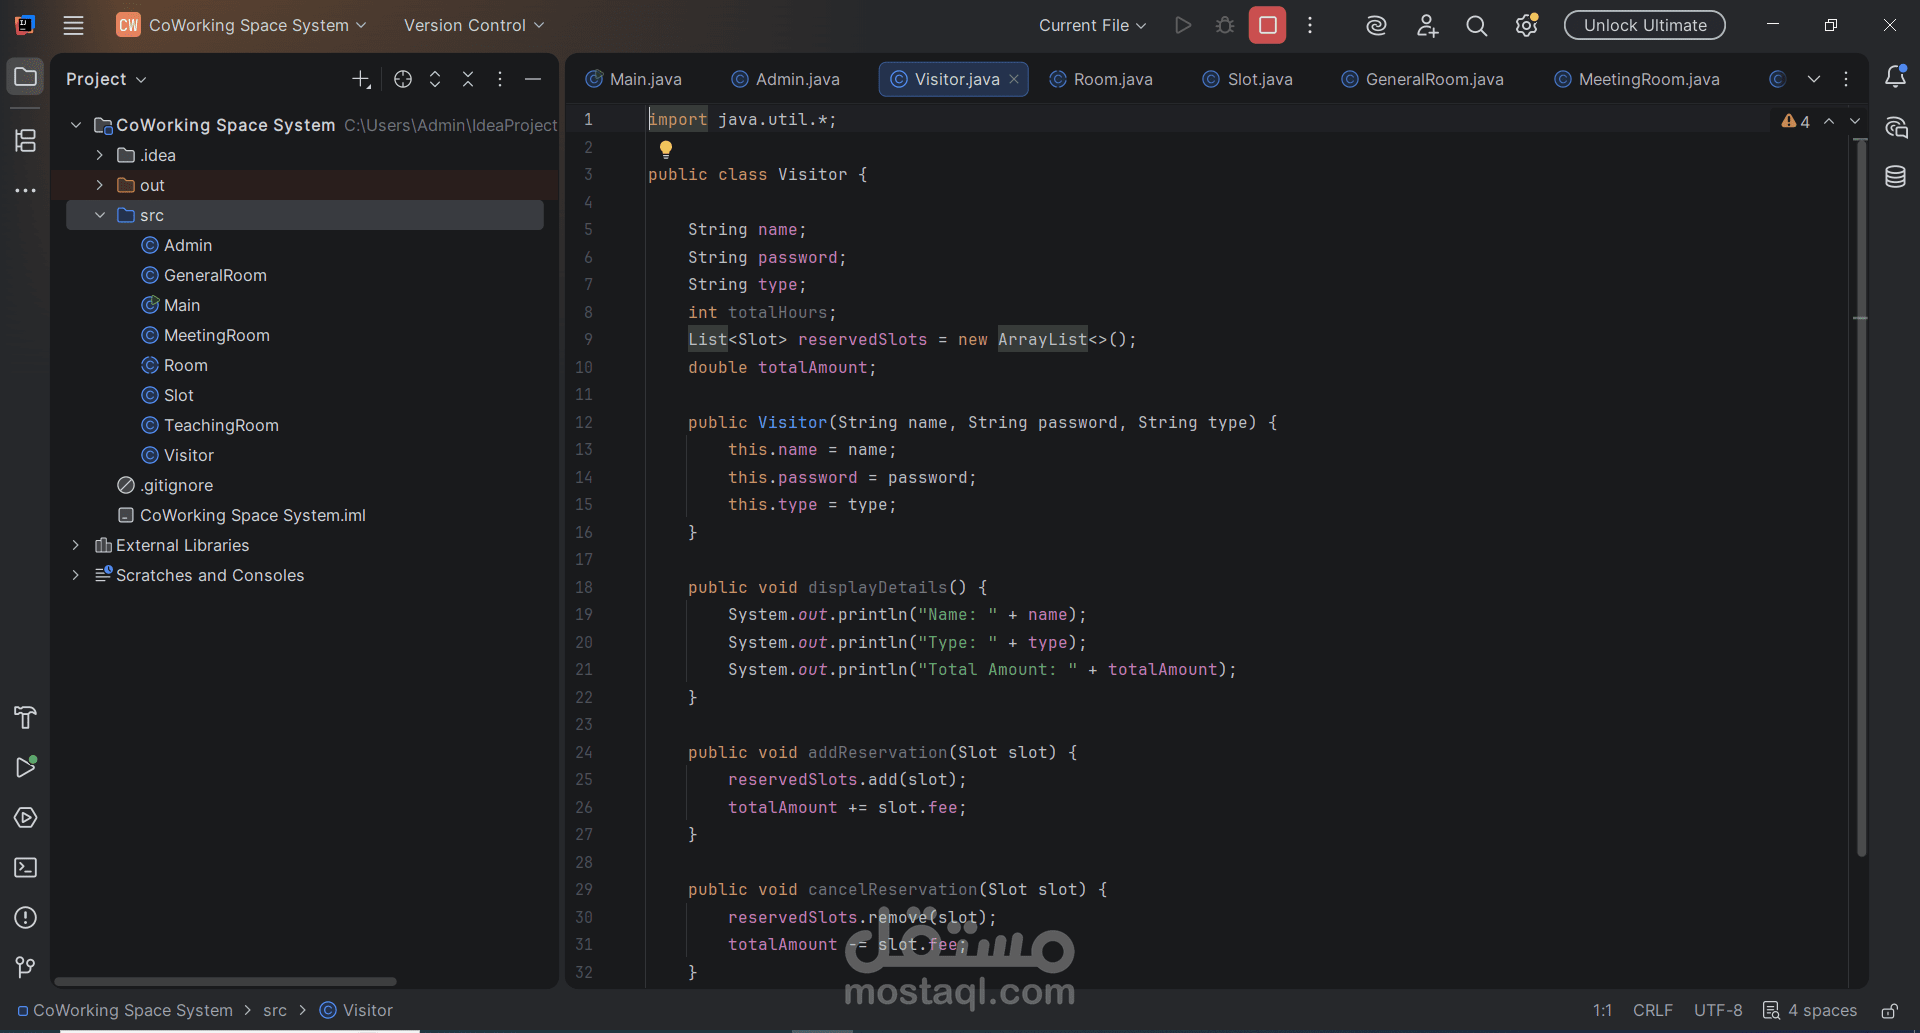Expand the .idea folder
The width and height of the screenshot is (1920, 1033).
point(100,155)
